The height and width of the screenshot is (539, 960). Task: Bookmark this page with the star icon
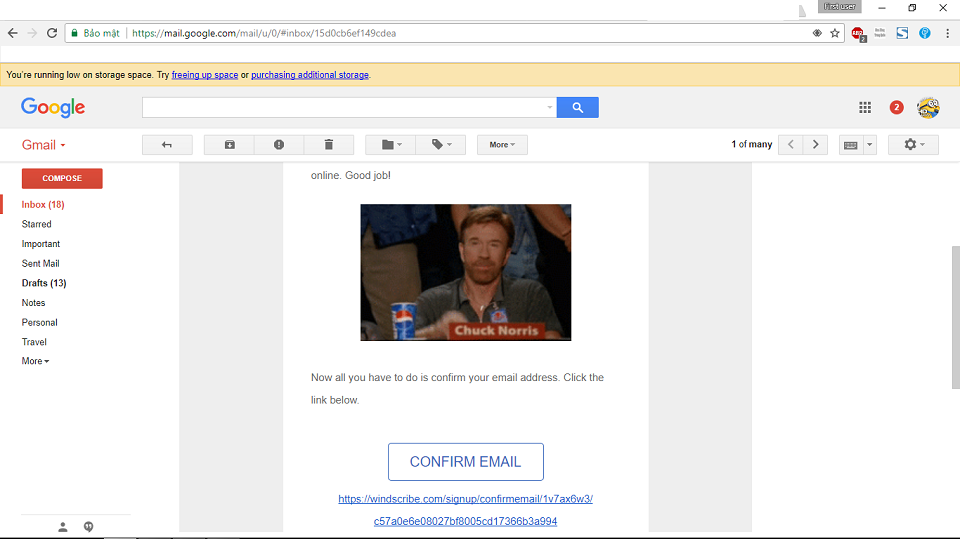pos(834,33)
